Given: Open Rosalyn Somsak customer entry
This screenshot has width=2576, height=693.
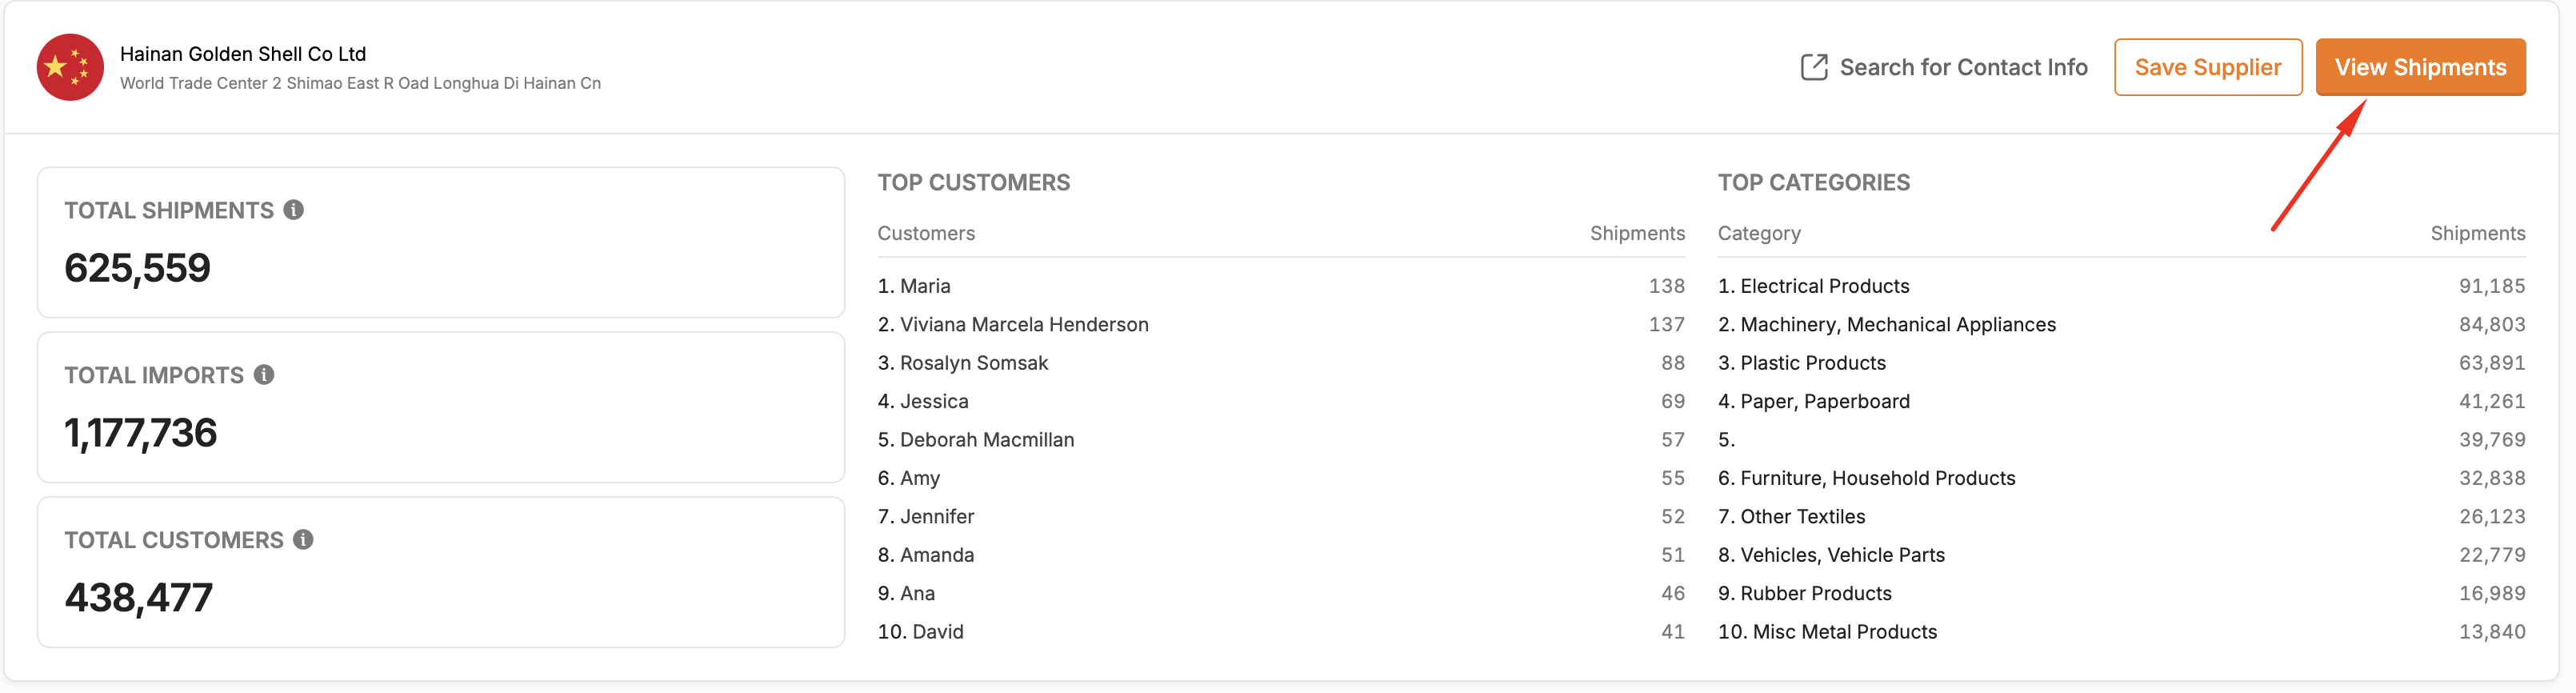Looking at the screenshot, I should (x=973, y=363).
